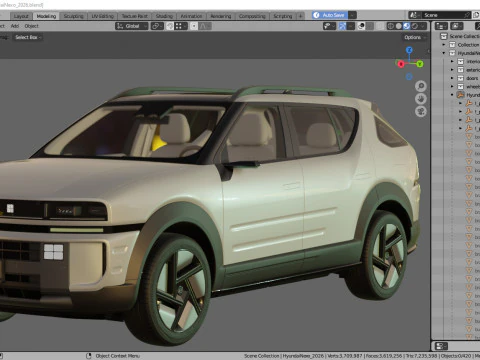480x360 pixels.
Task: Open the Scripting workspace tab
Action: tap(283, 16)
